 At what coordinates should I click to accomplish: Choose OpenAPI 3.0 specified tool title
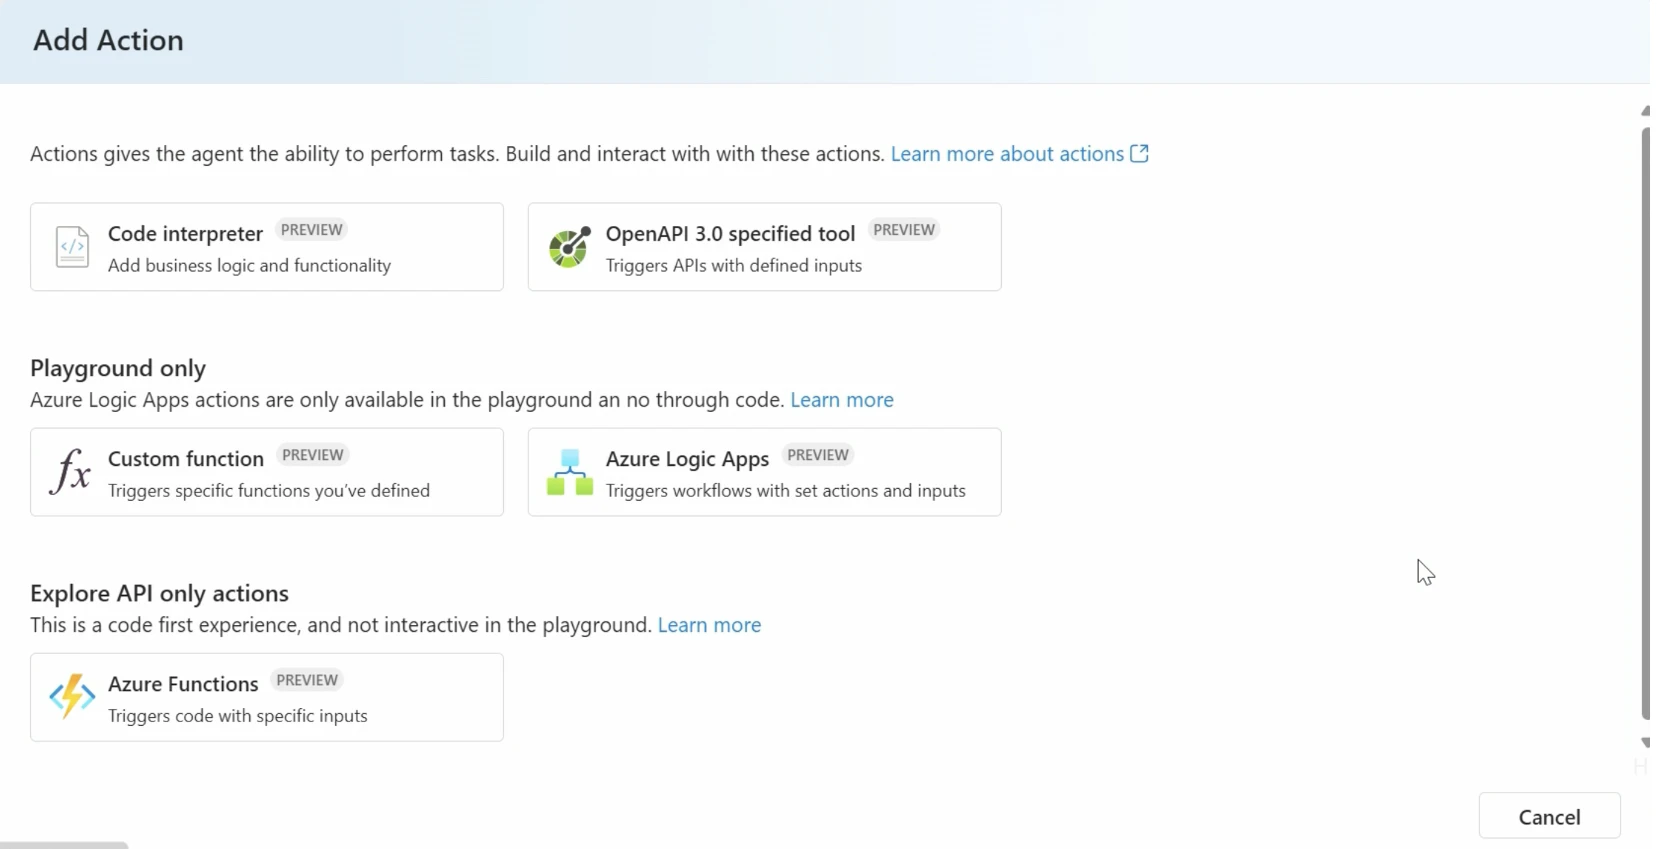click(x=730, y=233)
